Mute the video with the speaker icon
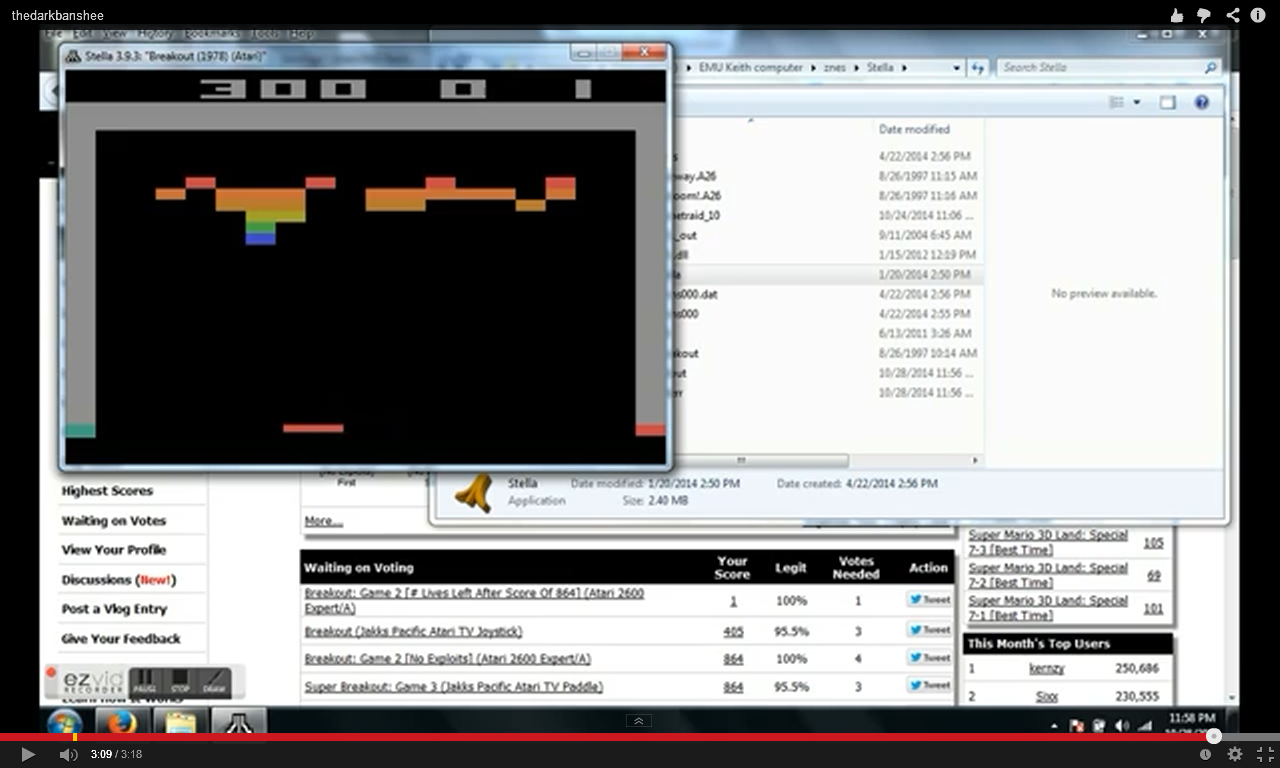Viewport: 1280px width, 768px height. coord(68,754)
